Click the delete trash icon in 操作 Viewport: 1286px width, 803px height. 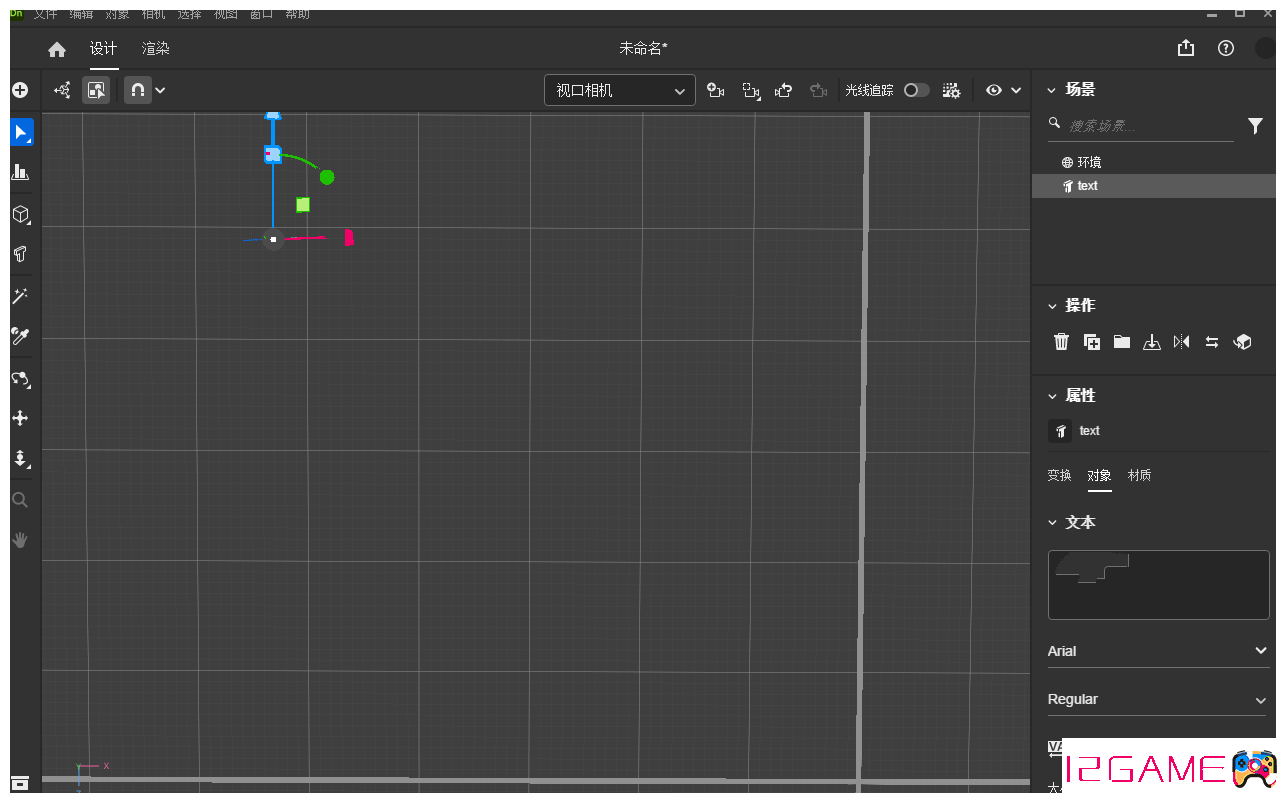point(1062,342)
